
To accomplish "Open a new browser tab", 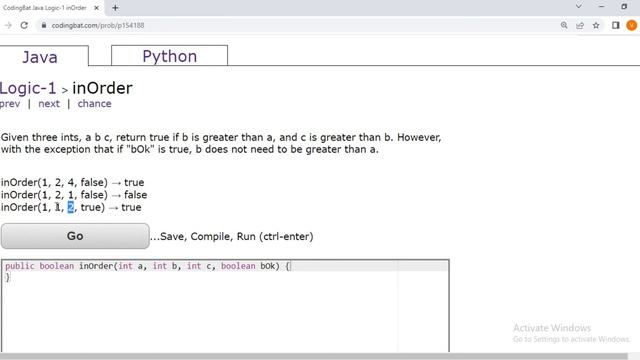I will point(115,8).
